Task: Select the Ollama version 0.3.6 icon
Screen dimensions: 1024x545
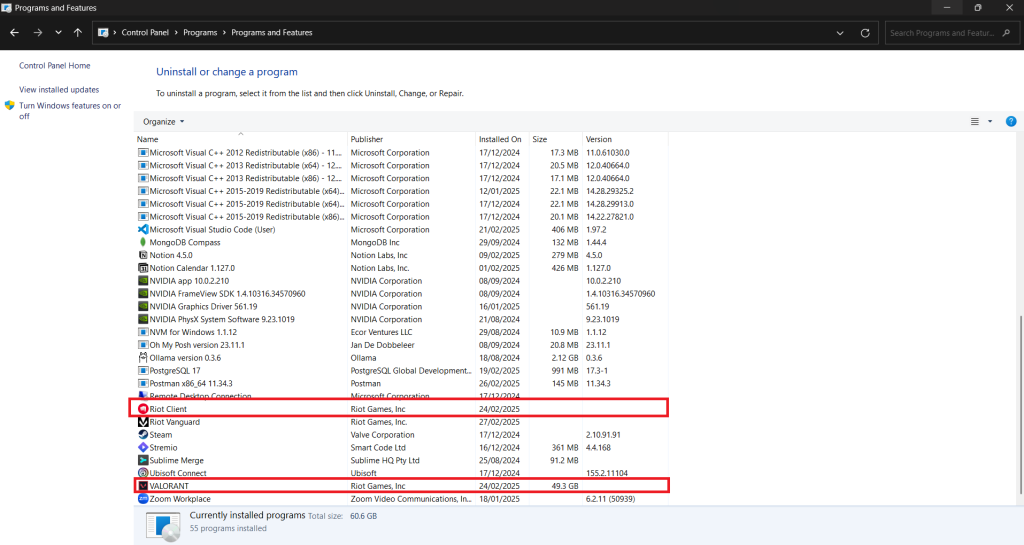Action: point(143,358)
